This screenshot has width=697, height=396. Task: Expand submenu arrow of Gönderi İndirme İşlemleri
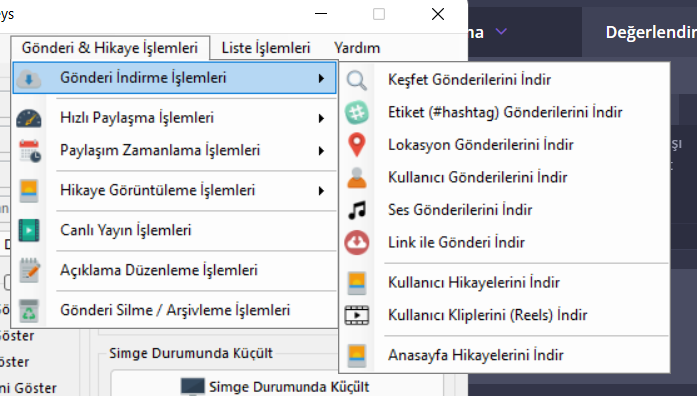[321, 79]
